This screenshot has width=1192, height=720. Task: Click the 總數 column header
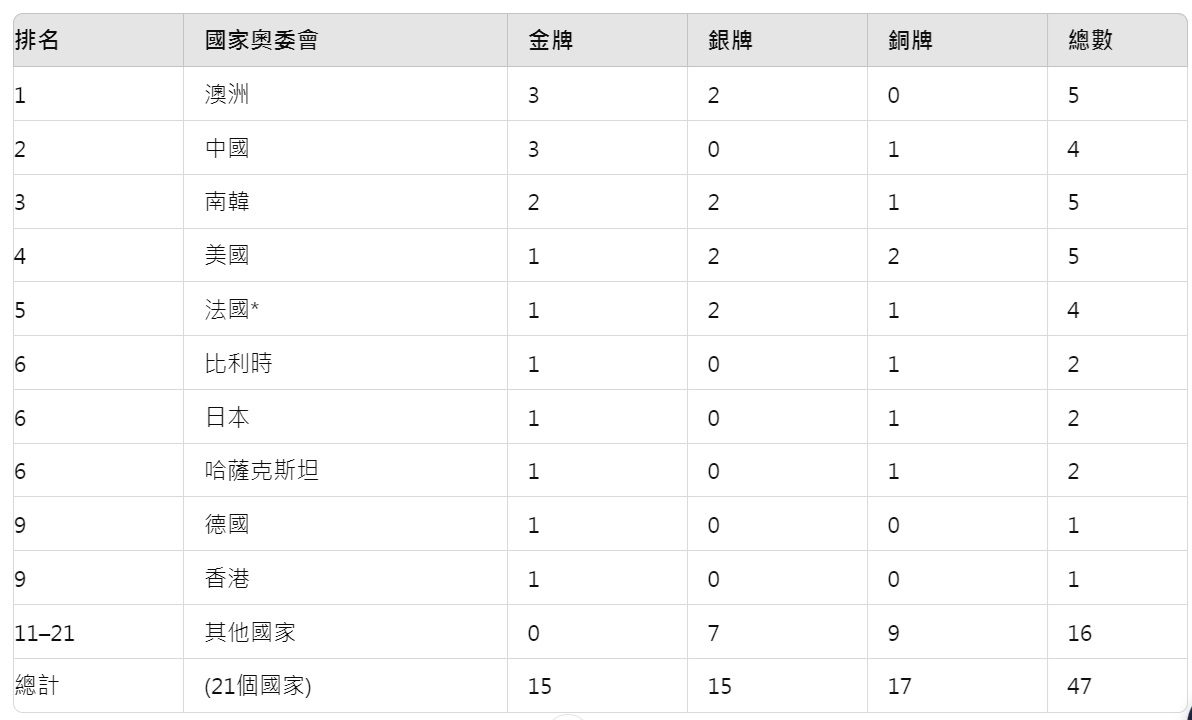1090,41
